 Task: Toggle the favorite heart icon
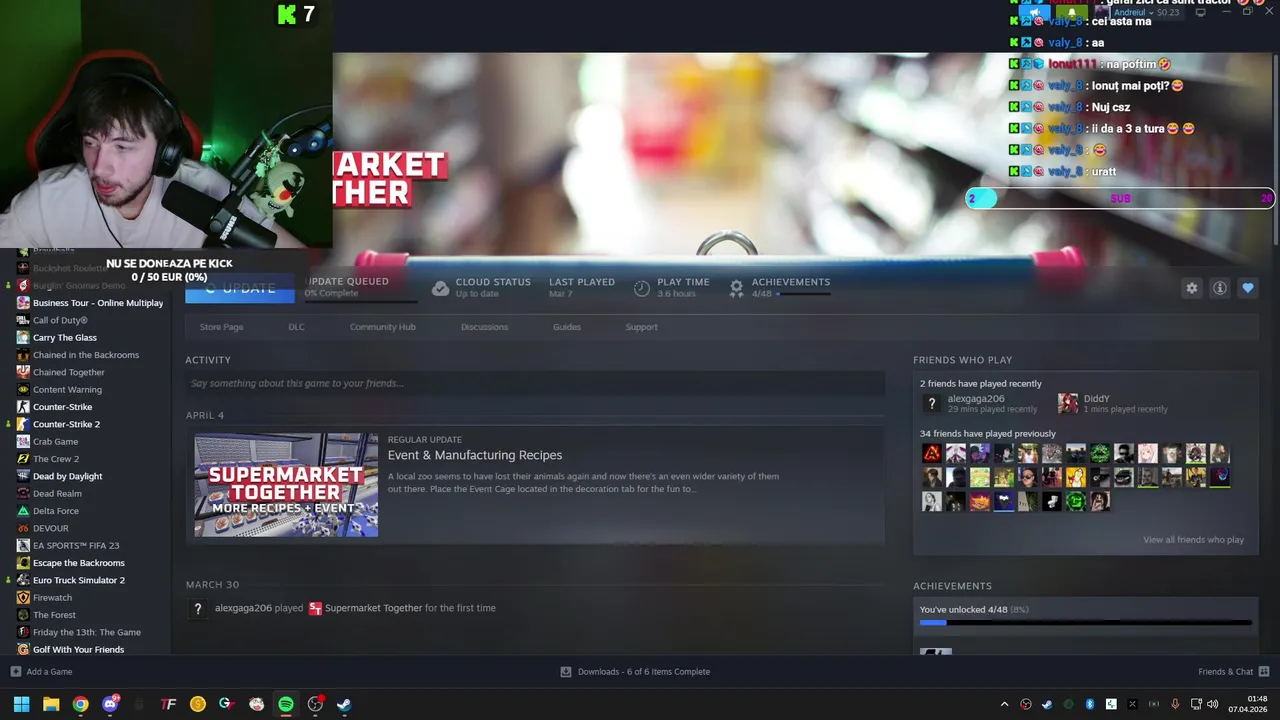point(1247,288)
